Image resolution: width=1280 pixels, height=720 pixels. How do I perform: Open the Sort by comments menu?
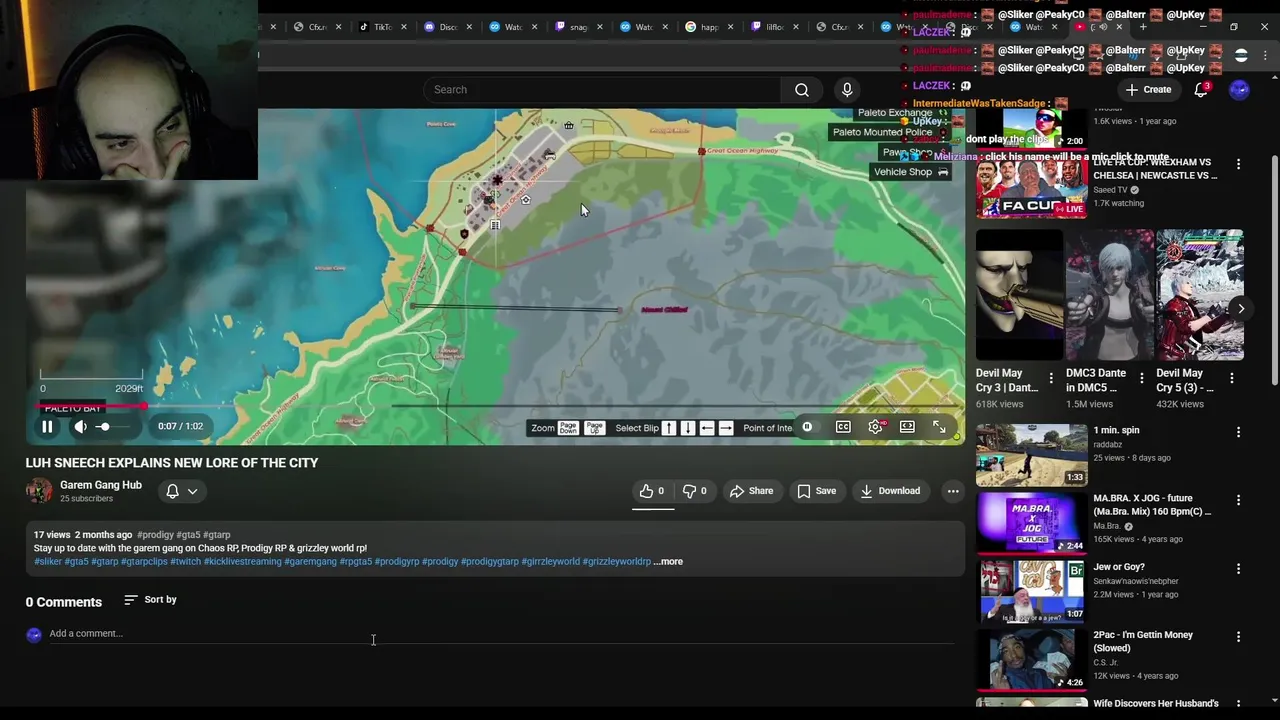click(x=150, y=600)
